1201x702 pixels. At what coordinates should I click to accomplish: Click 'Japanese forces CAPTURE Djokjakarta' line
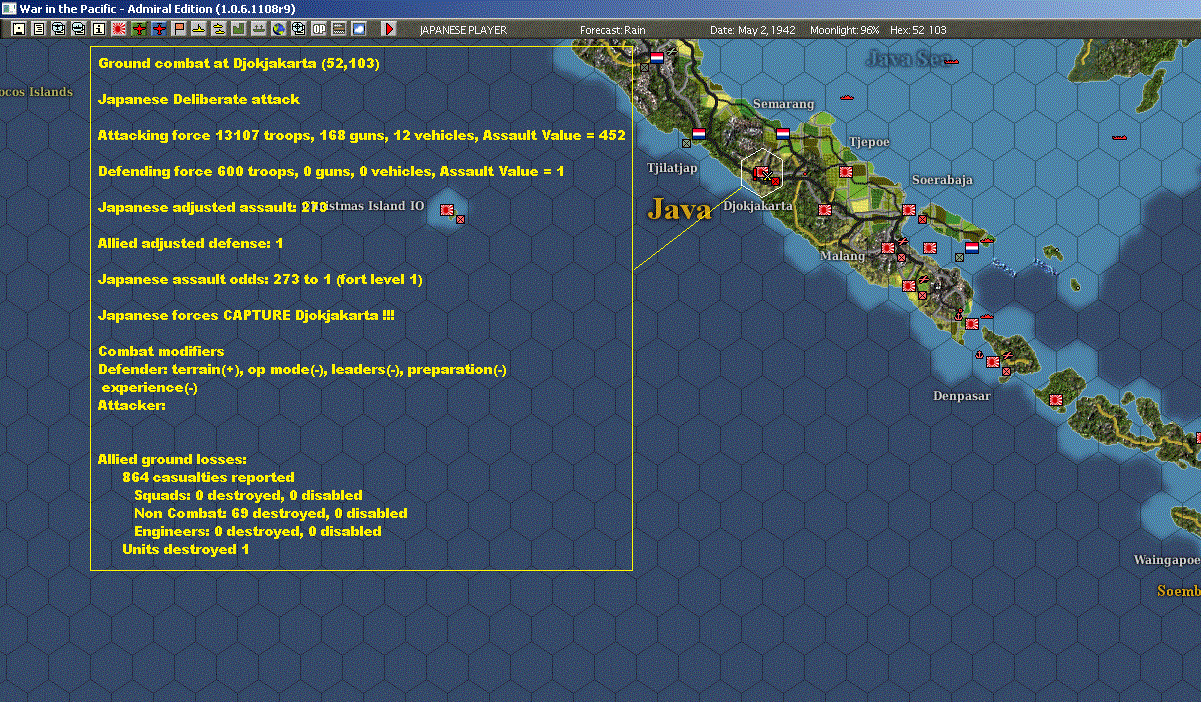coord(246,315)
